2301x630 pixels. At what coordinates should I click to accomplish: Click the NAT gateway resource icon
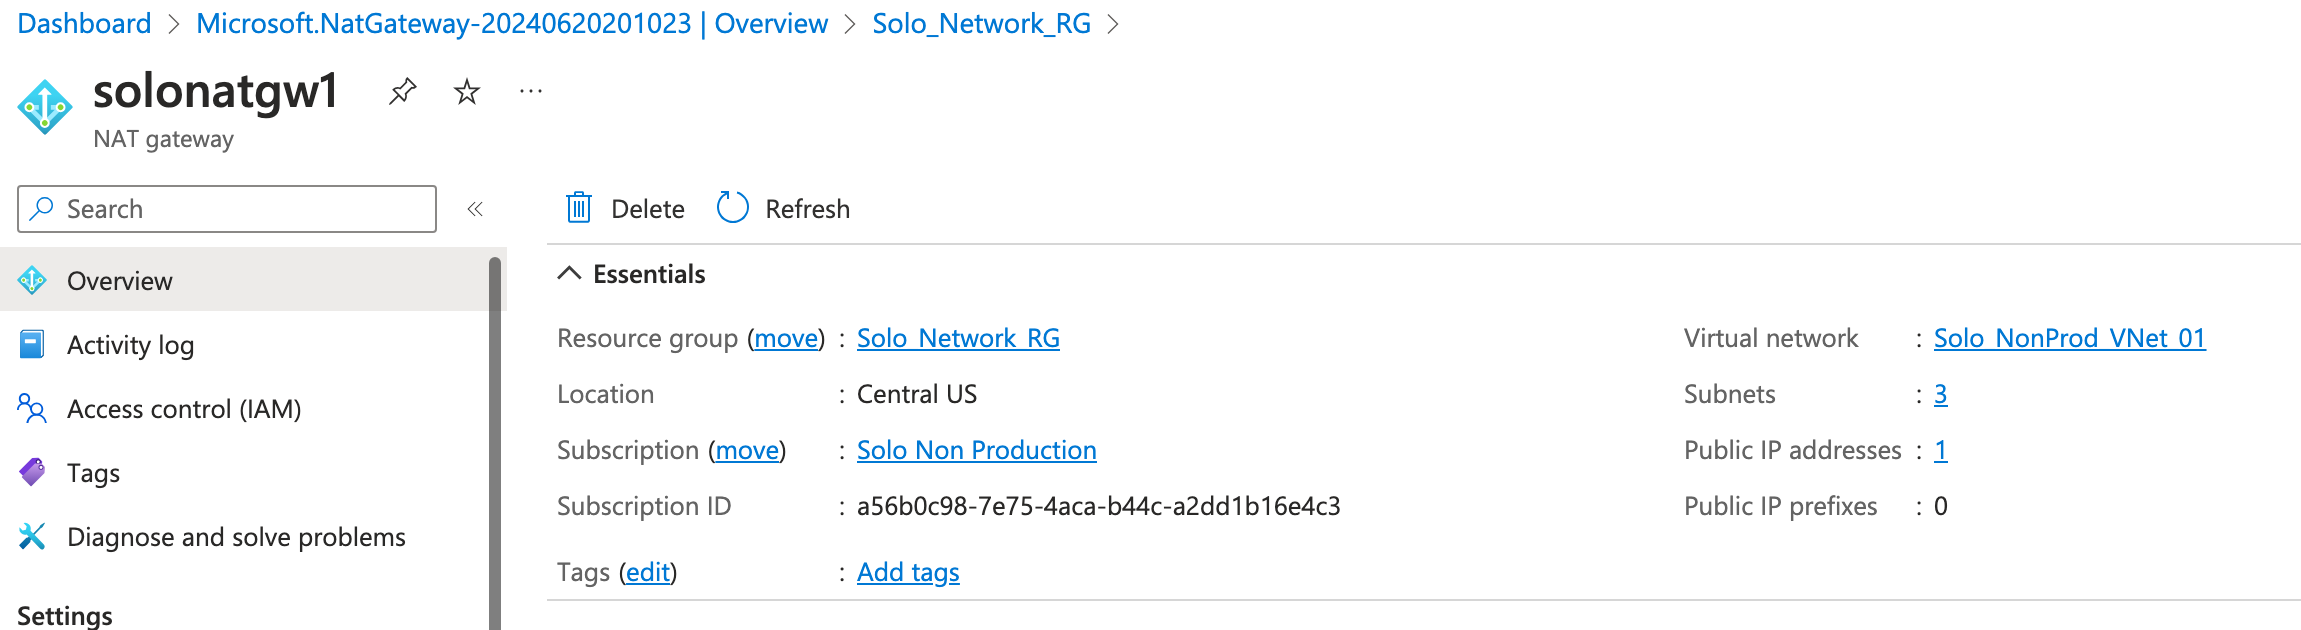(45, 107)
